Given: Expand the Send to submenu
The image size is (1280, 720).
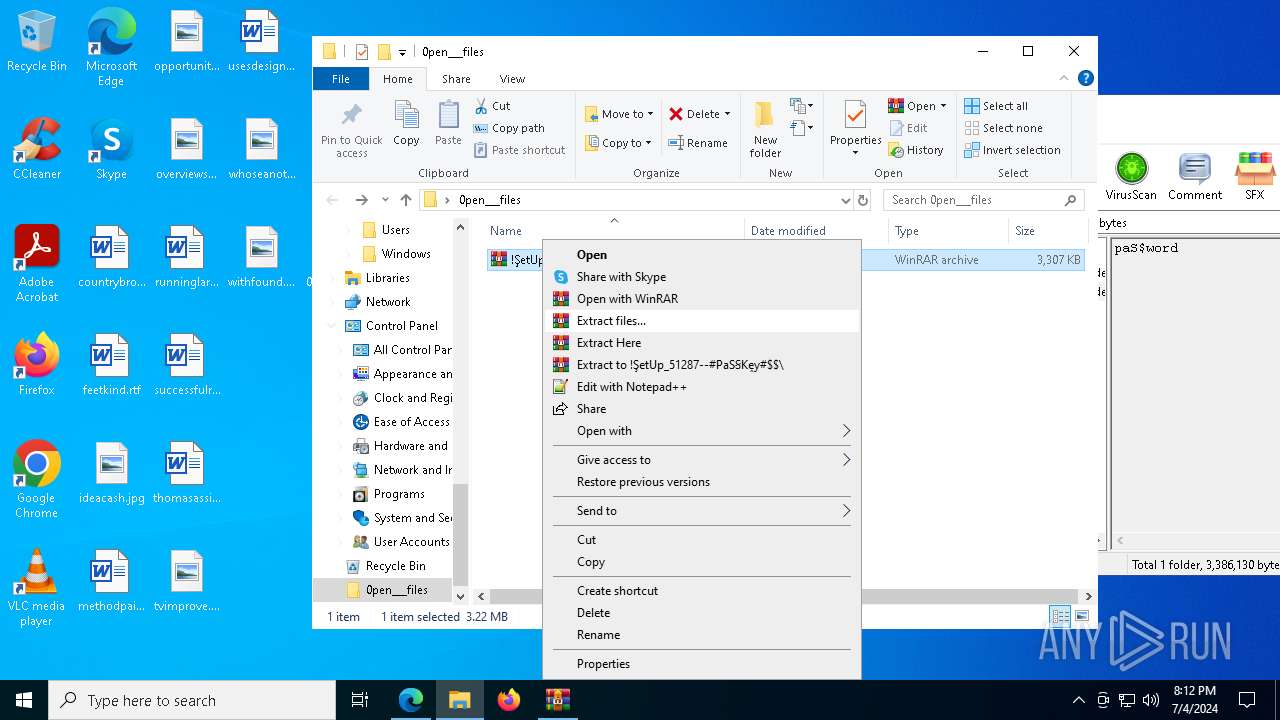Looking at the screenshot, I should [702, 511].
